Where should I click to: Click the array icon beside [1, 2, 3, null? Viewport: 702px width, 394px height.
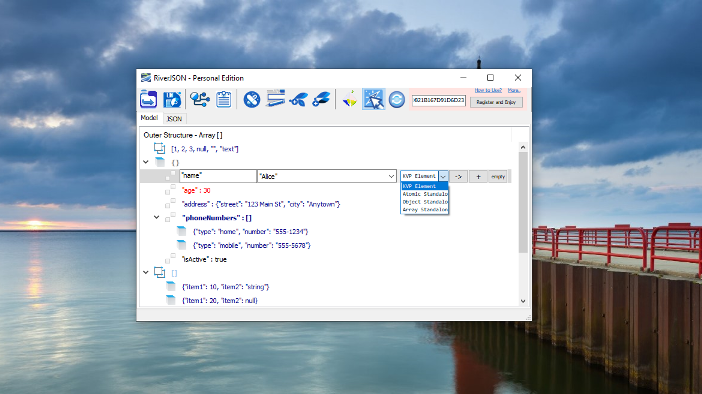tap(159, 148)
